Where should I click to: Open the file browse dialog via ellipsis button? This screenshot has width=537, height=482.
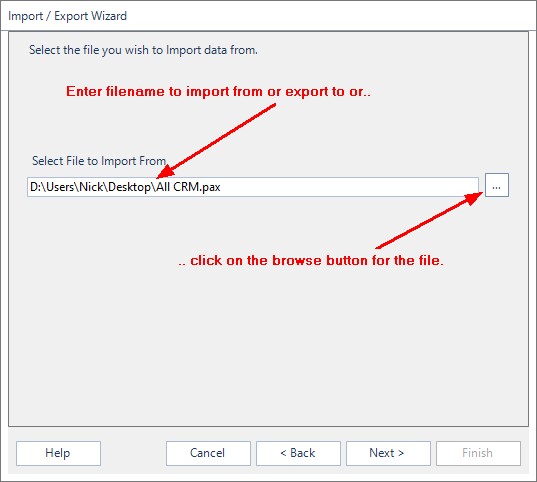(497, 185)
